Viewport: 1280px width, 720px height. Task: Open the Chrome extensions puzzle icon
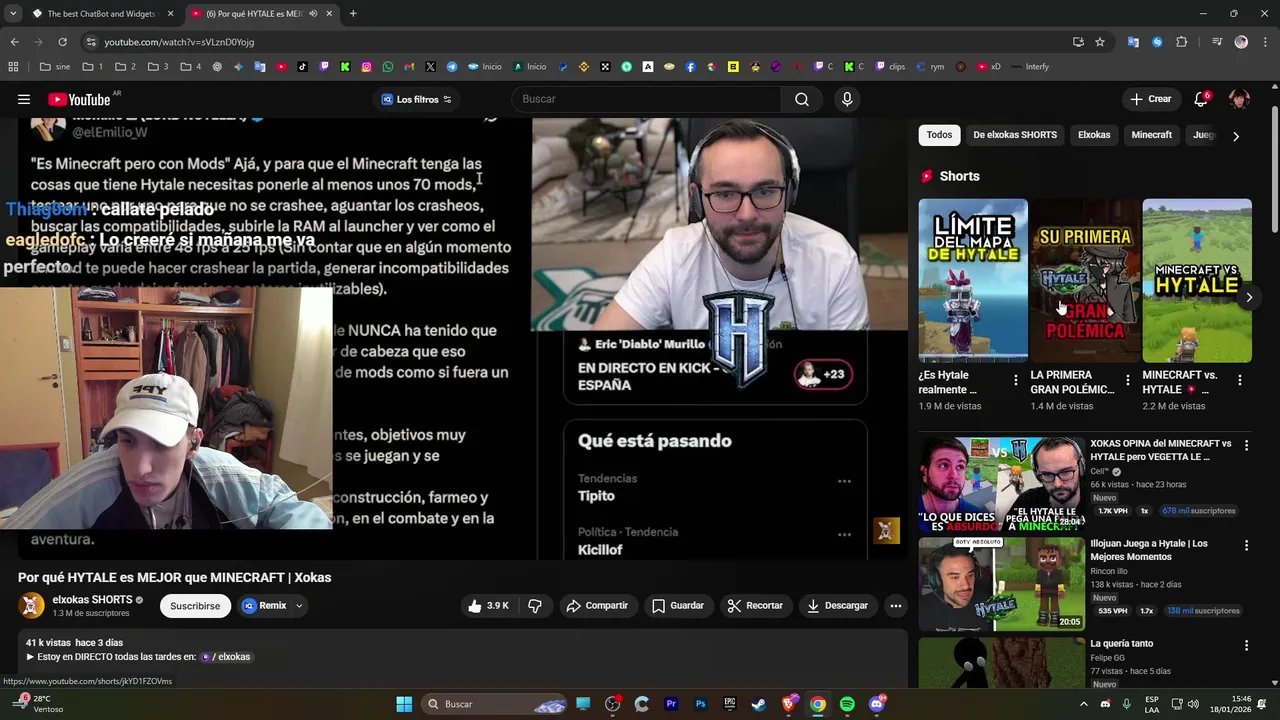point(1182,42)
